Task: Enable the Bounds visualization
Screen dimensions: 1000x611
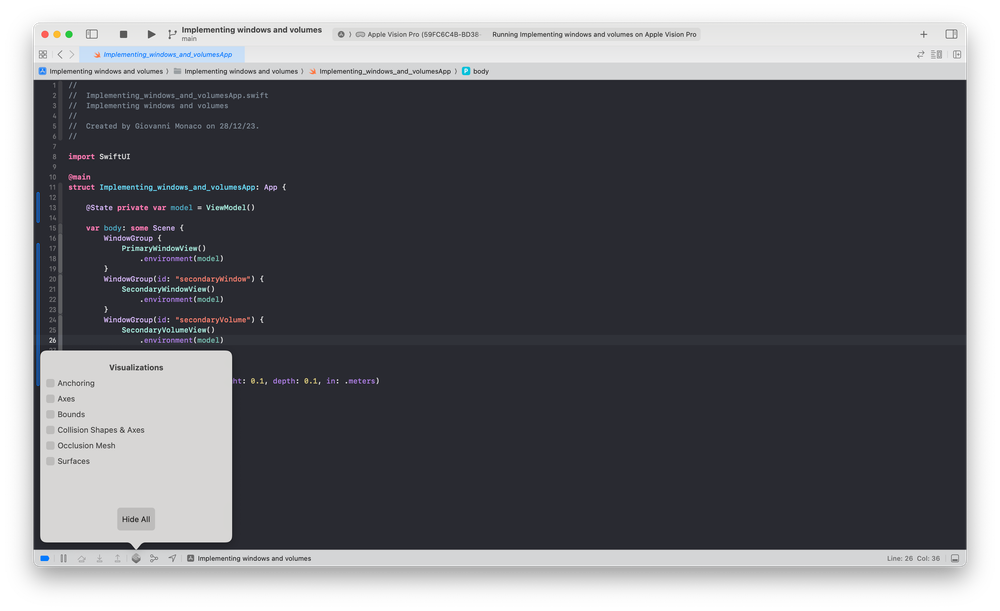Action: 50,414
